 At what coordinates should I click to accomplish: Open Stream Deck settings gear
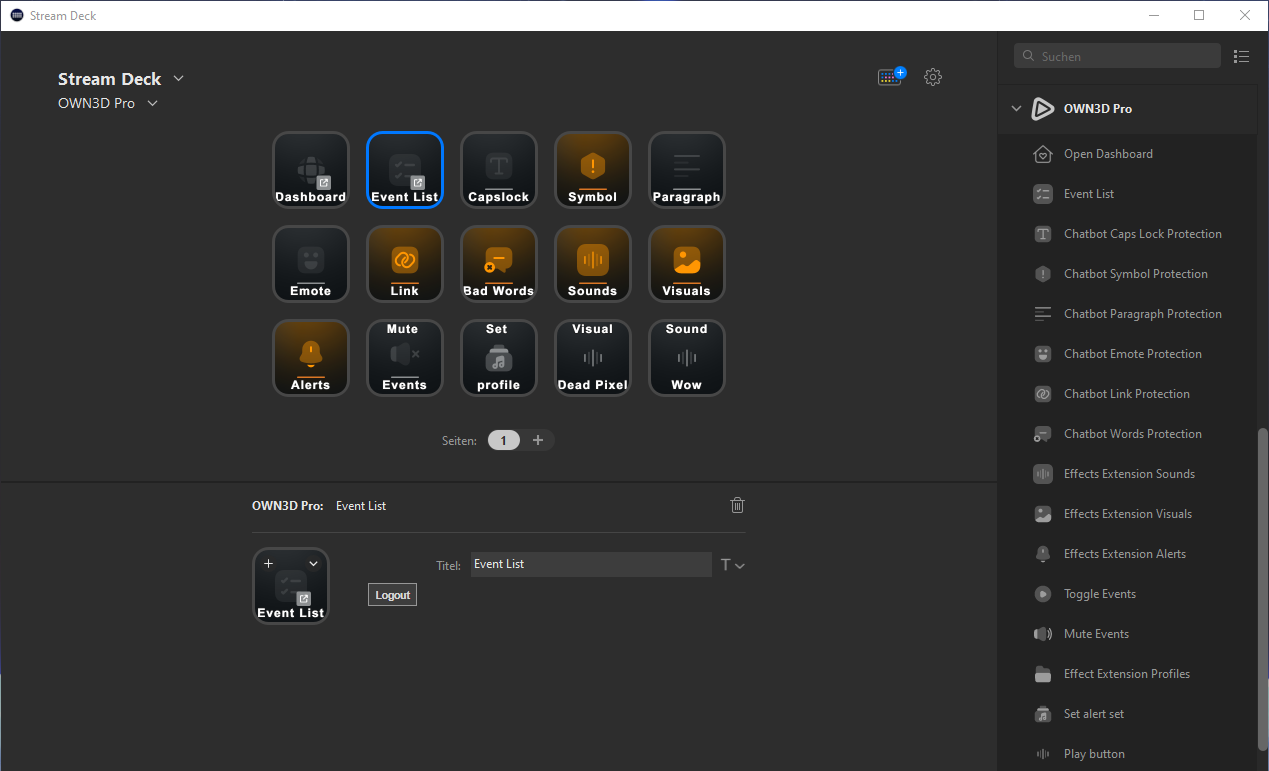pos(932,76)
